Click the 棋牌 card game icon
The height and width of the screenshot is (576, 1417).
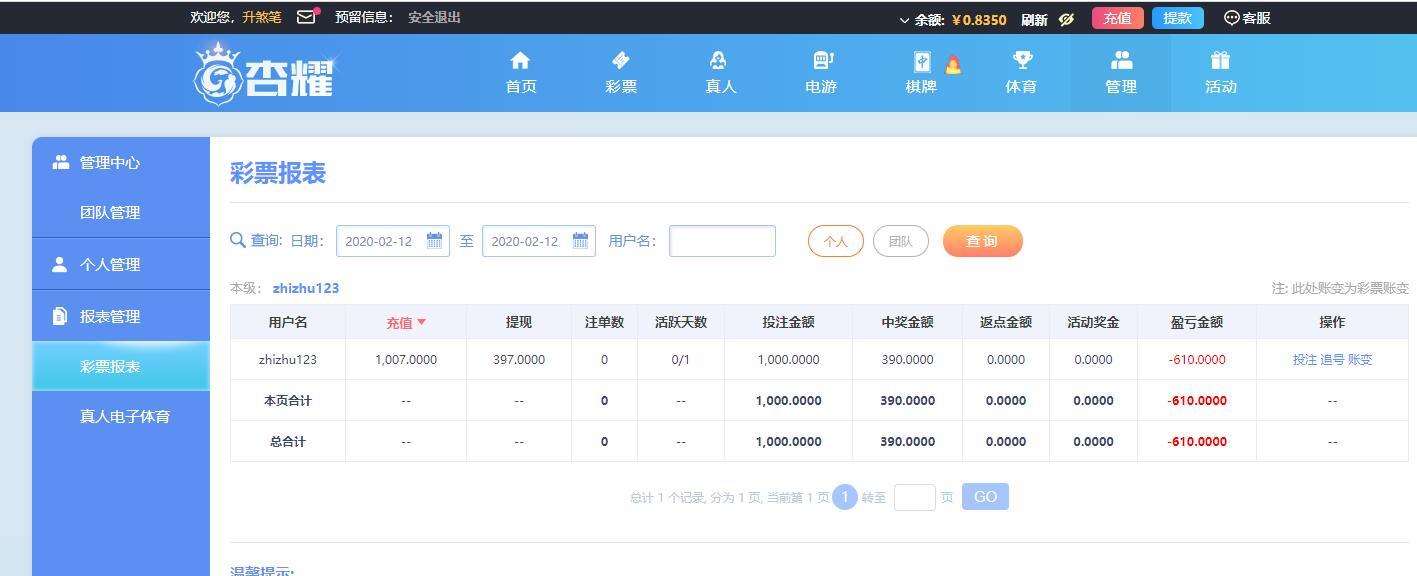pyautogui.click(x=921, y=62)
